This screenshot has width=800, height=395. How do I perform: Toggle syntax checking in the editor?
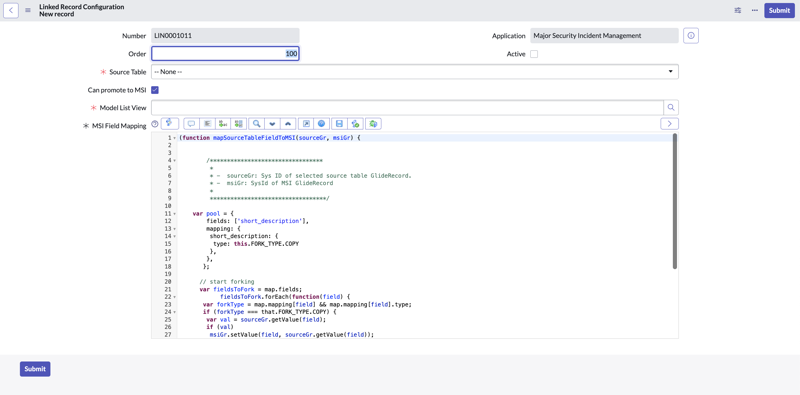click(x=355, y=124)
